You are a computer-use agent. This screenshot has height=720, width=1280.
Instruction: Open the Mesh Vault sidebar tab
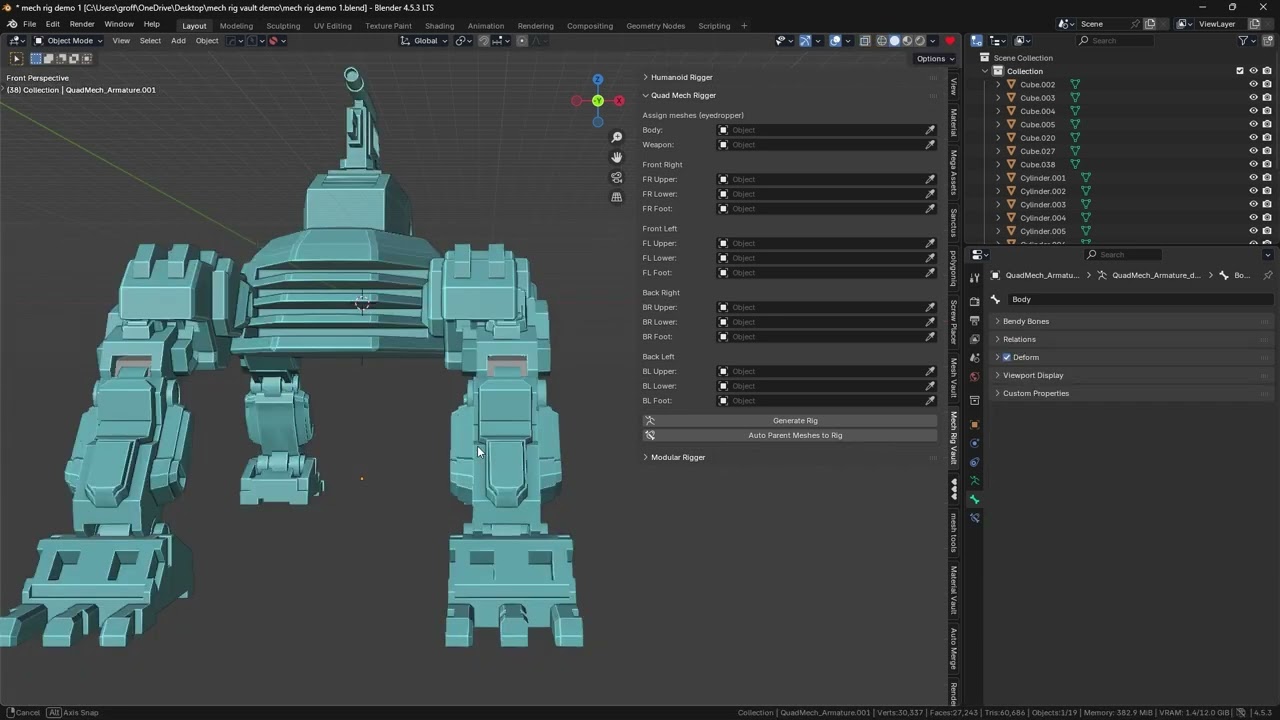(x=954, y=377)
